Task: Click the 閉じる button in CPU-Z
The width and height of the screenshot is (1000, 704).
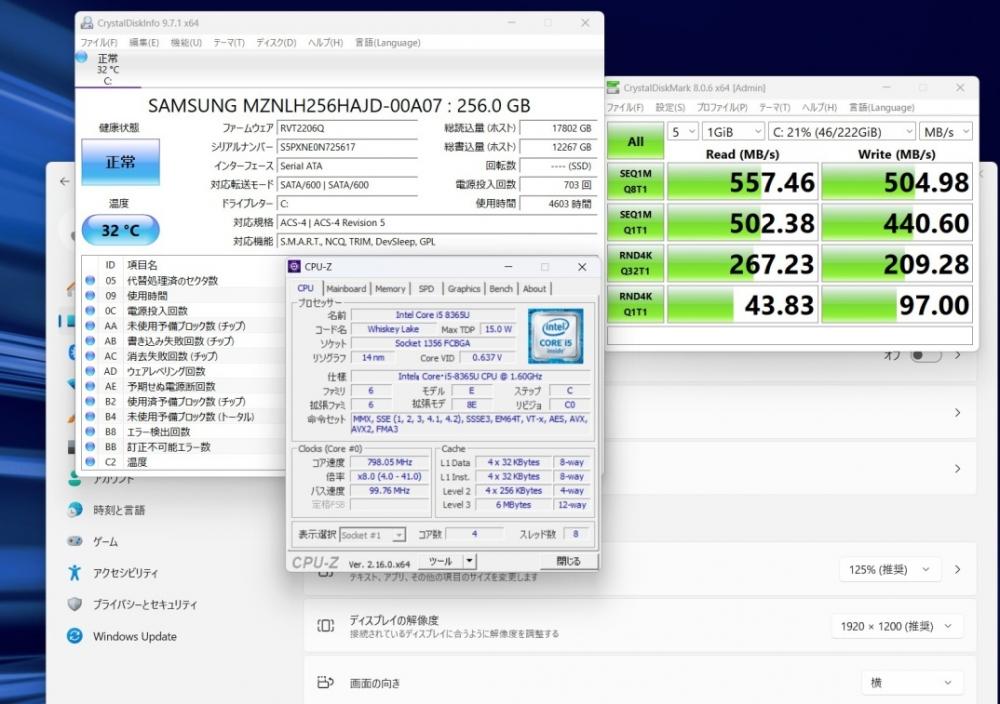Action: click(568, 561)
